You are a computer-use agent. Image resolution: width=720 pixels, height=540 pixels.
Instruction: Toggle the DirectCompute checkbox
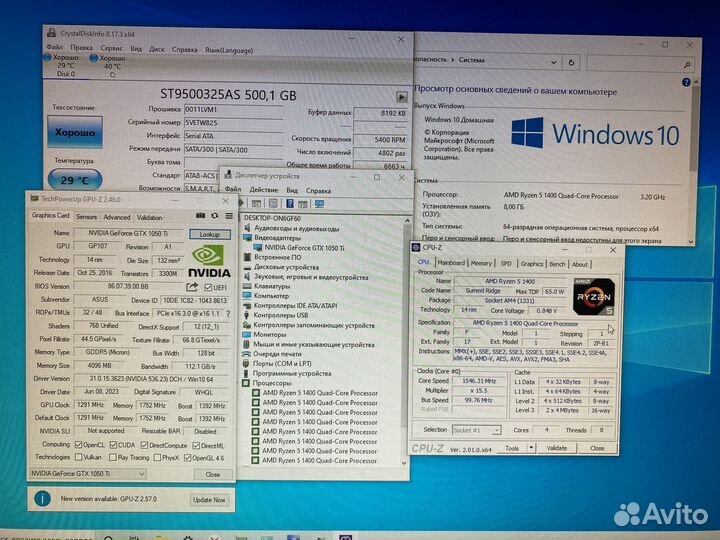pos(144,445)
